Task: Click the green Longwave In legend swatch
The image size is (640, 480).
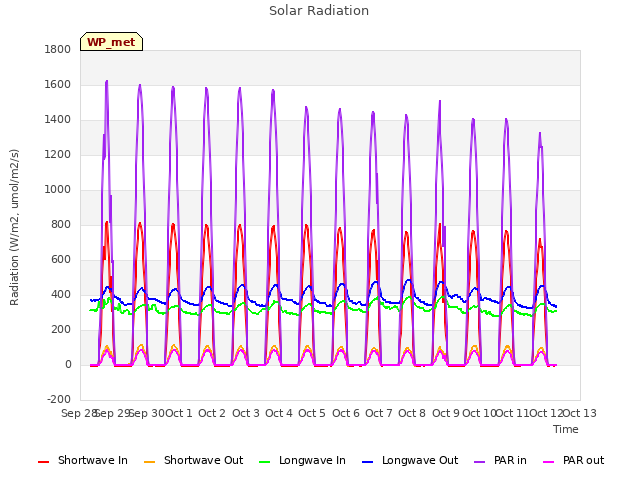Action: [264, 462]
